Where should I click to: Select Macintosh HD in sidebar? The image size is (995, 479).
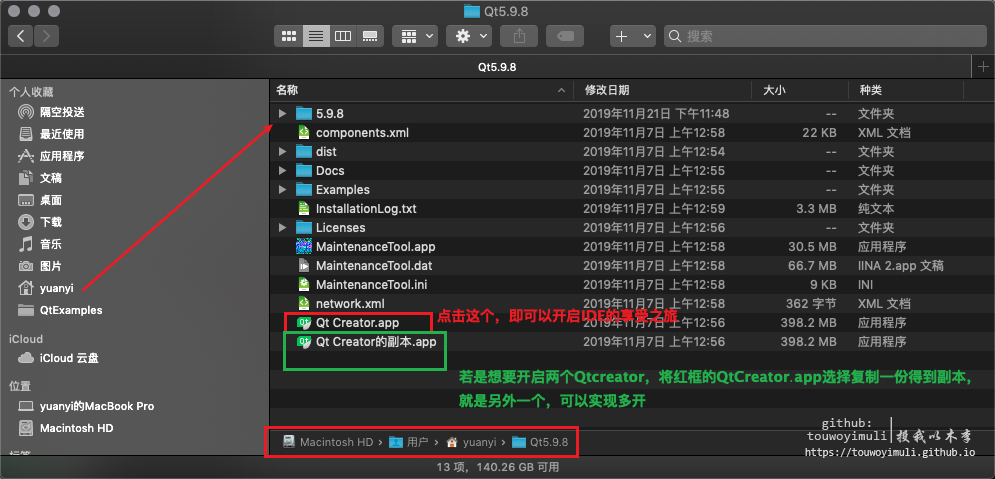click(x=66, y=428)
